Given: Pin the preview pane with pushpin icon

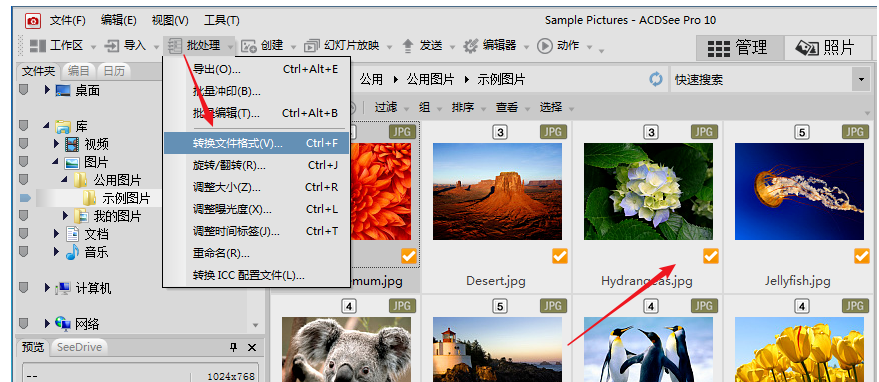Looking at the screenshot, I should 234,348.
